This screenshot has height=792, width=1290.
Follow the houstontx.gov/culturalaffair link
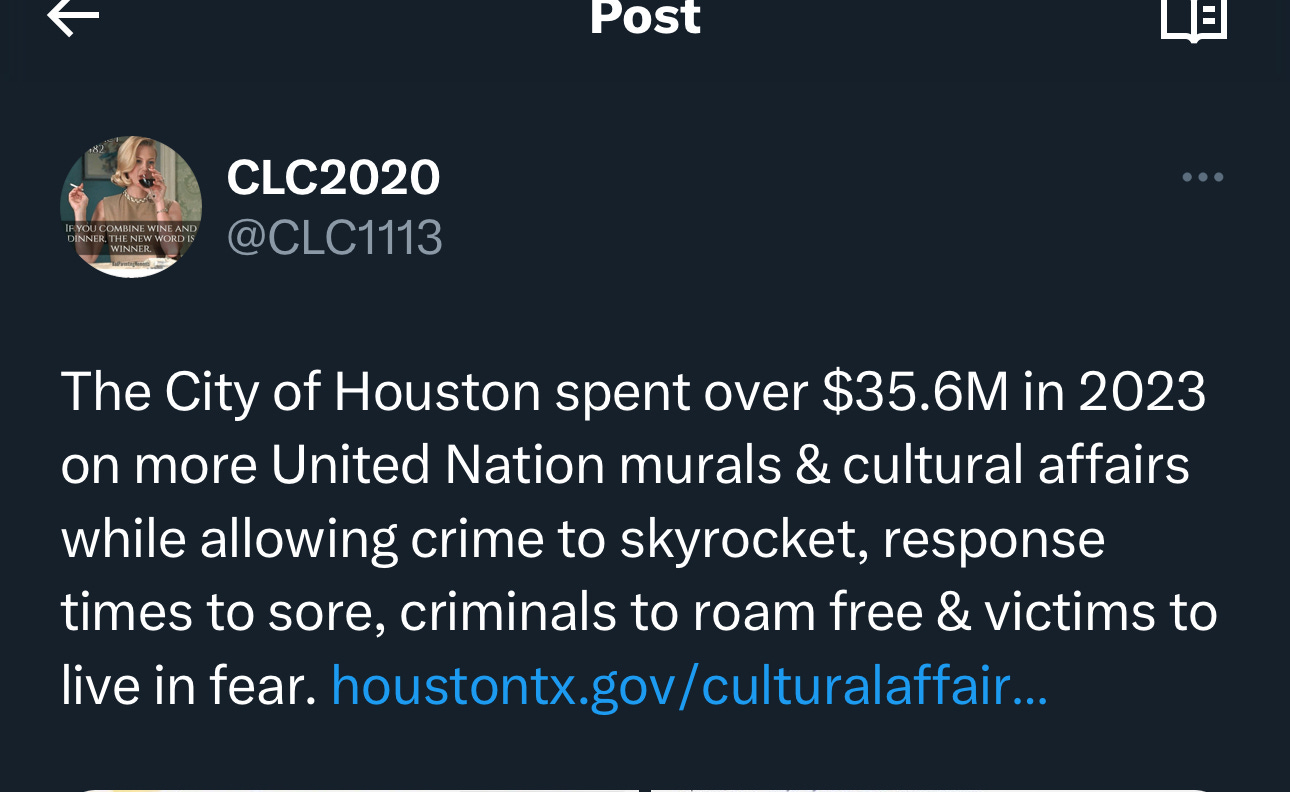[689, 685]
